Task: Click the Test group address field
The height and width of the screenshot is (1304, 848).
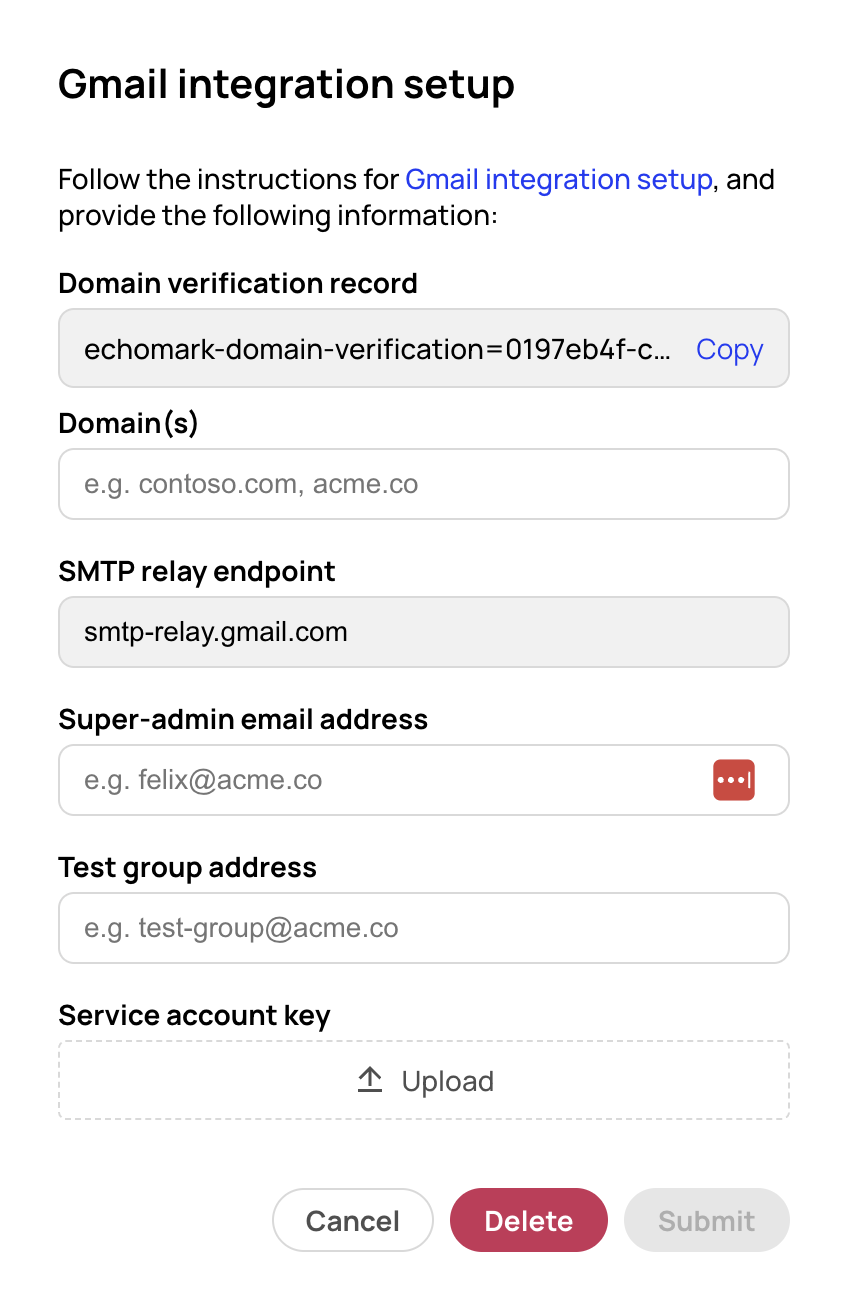Action: tap(424, 928)
